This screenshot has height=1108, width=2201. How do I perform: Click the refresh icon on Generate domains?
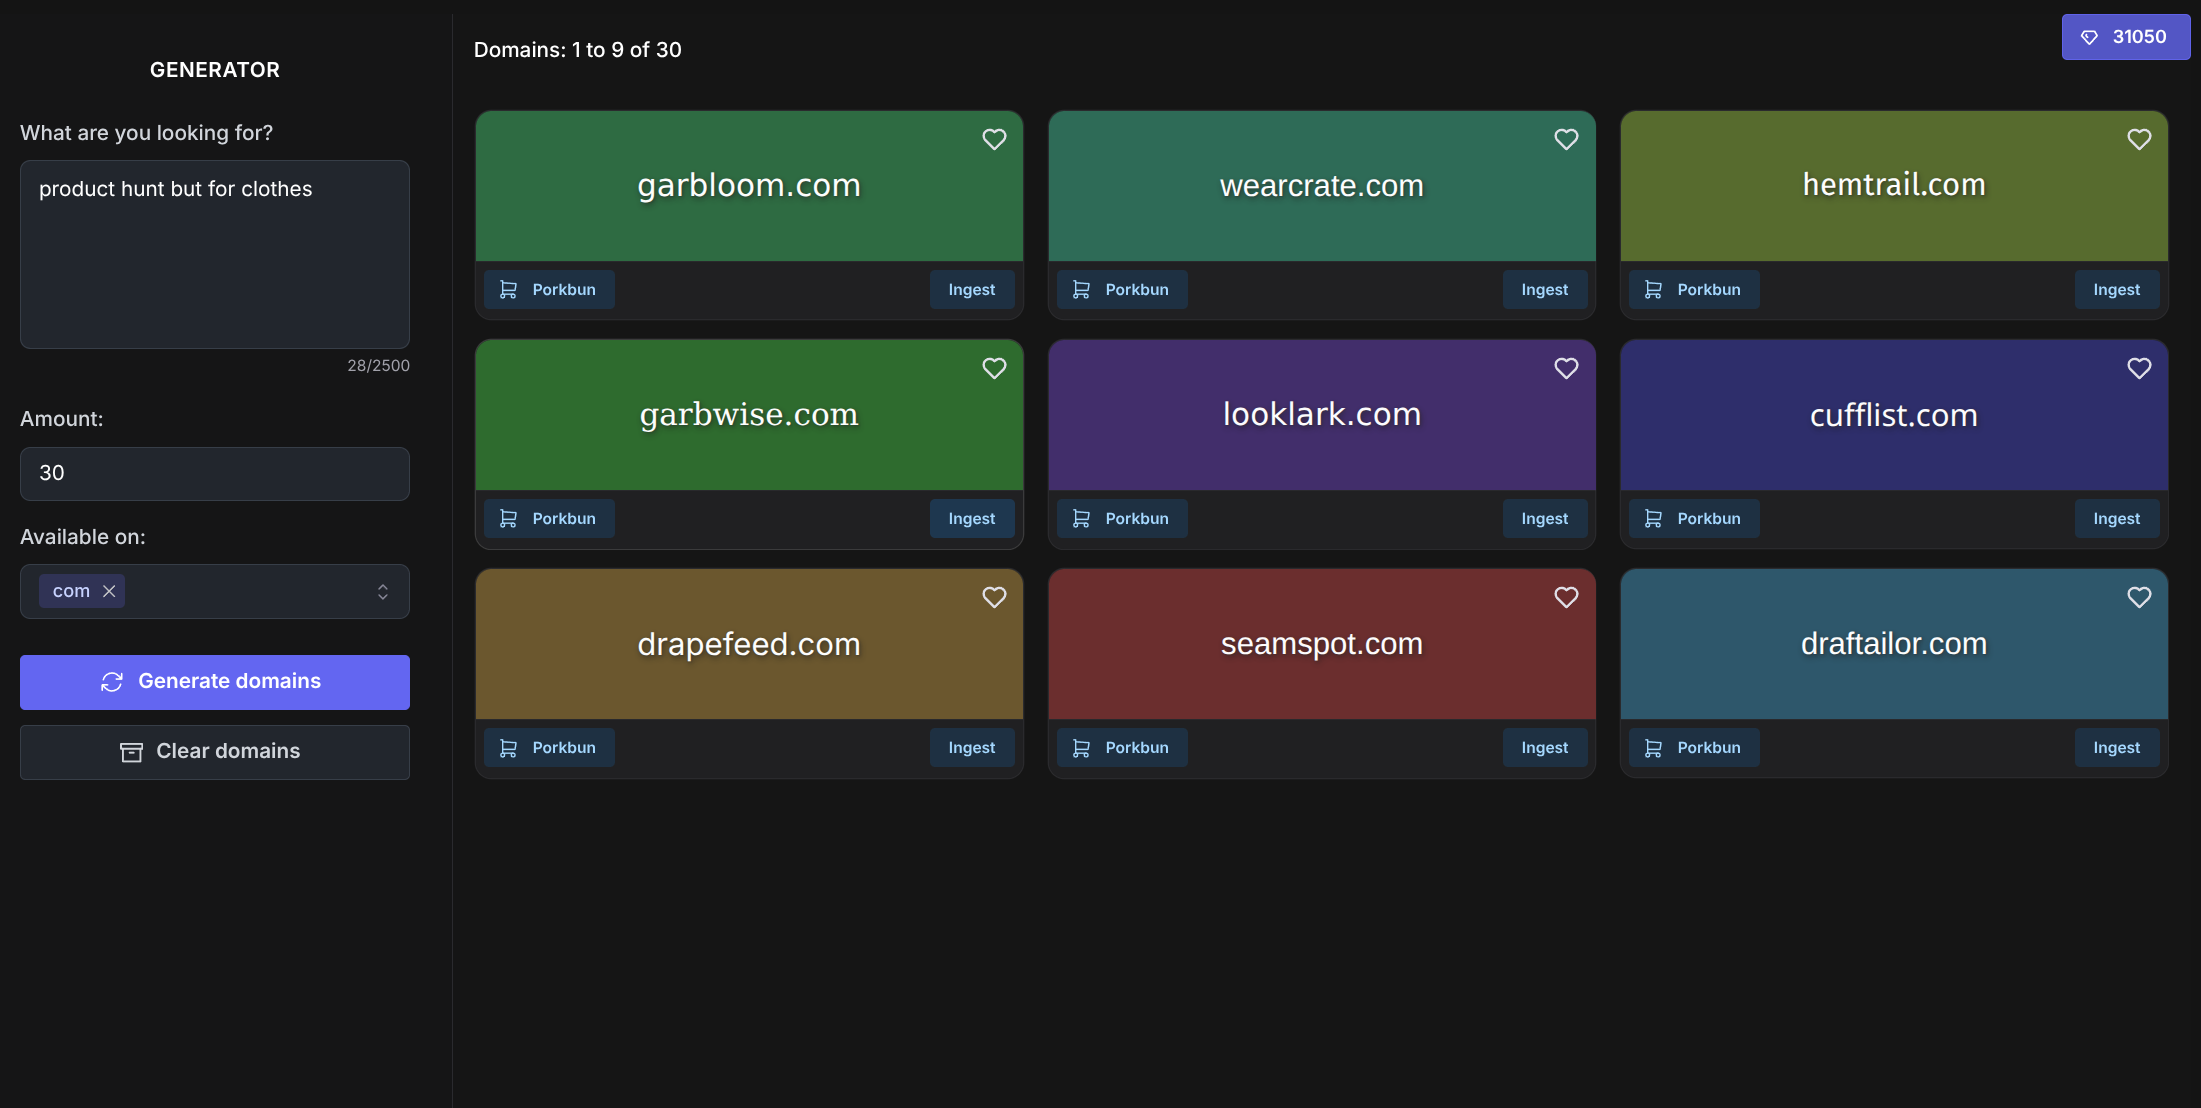click(113, 682)
